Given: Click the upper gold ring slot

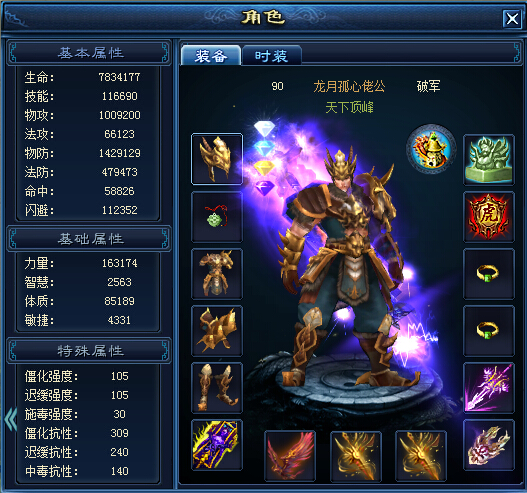Looking at the screenshot, I should pos(489,274).
